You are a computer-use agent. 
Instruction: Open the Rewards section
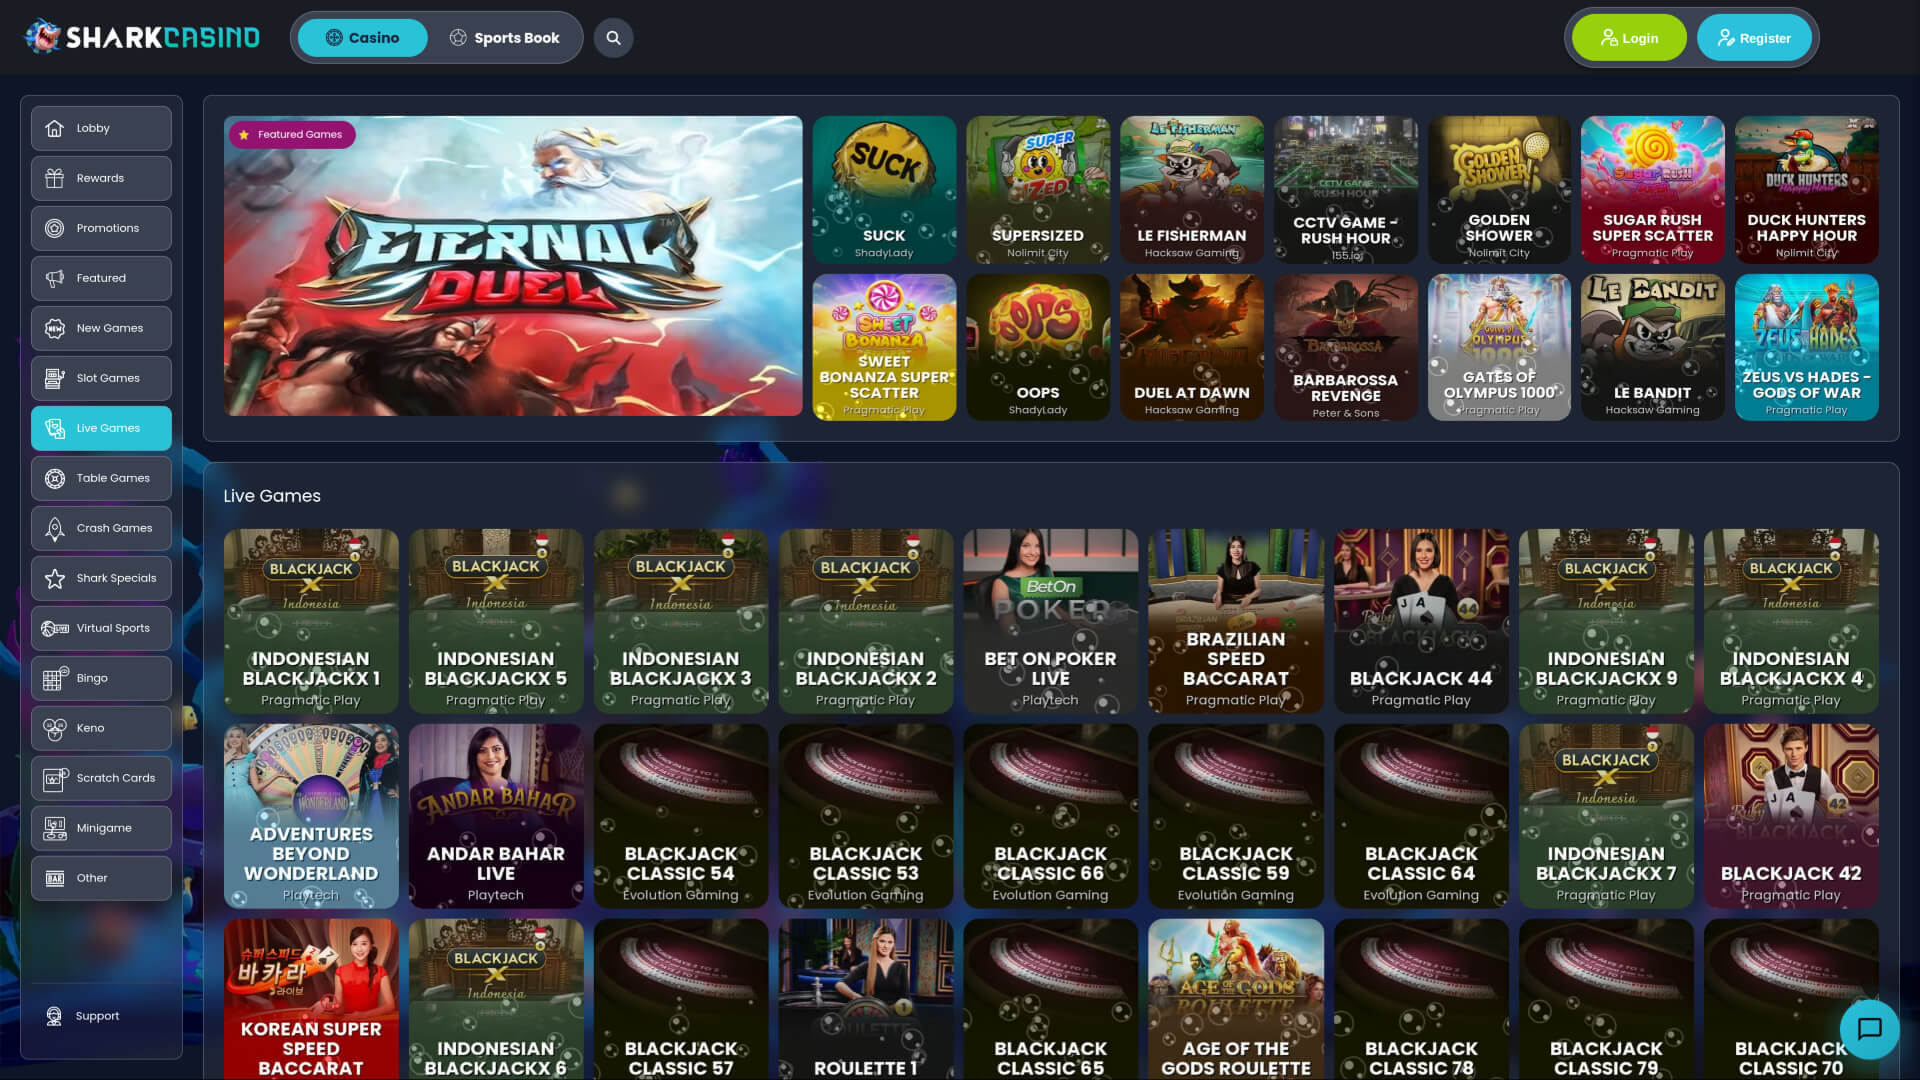55,178
